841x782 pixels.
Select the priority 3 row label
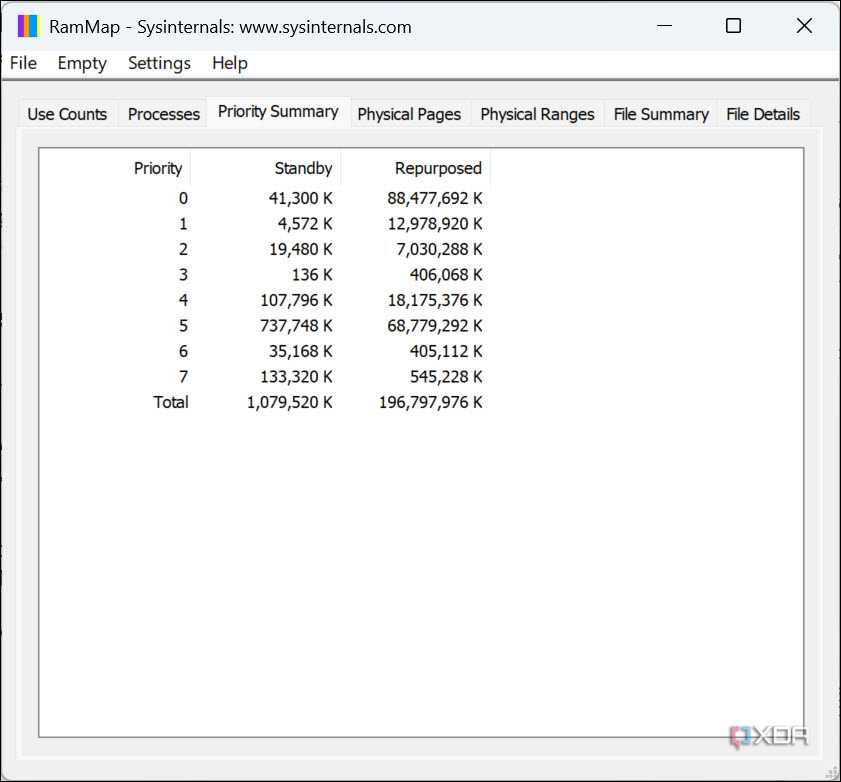coord(183,275)
